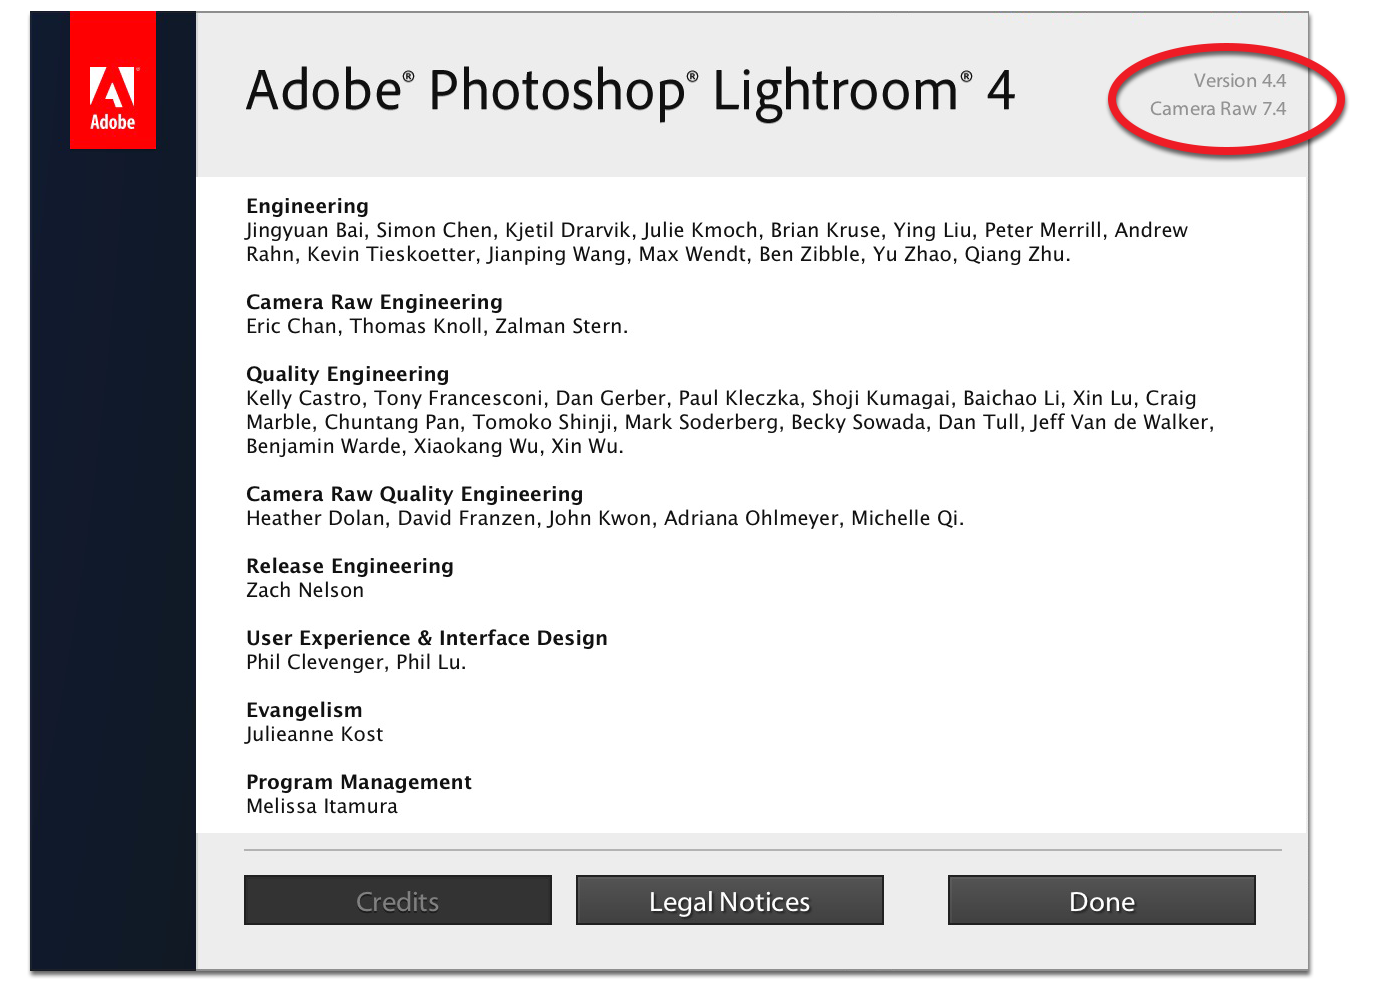
Task: Click the line starting with Benjamin Warde
Action: point(435,446)
